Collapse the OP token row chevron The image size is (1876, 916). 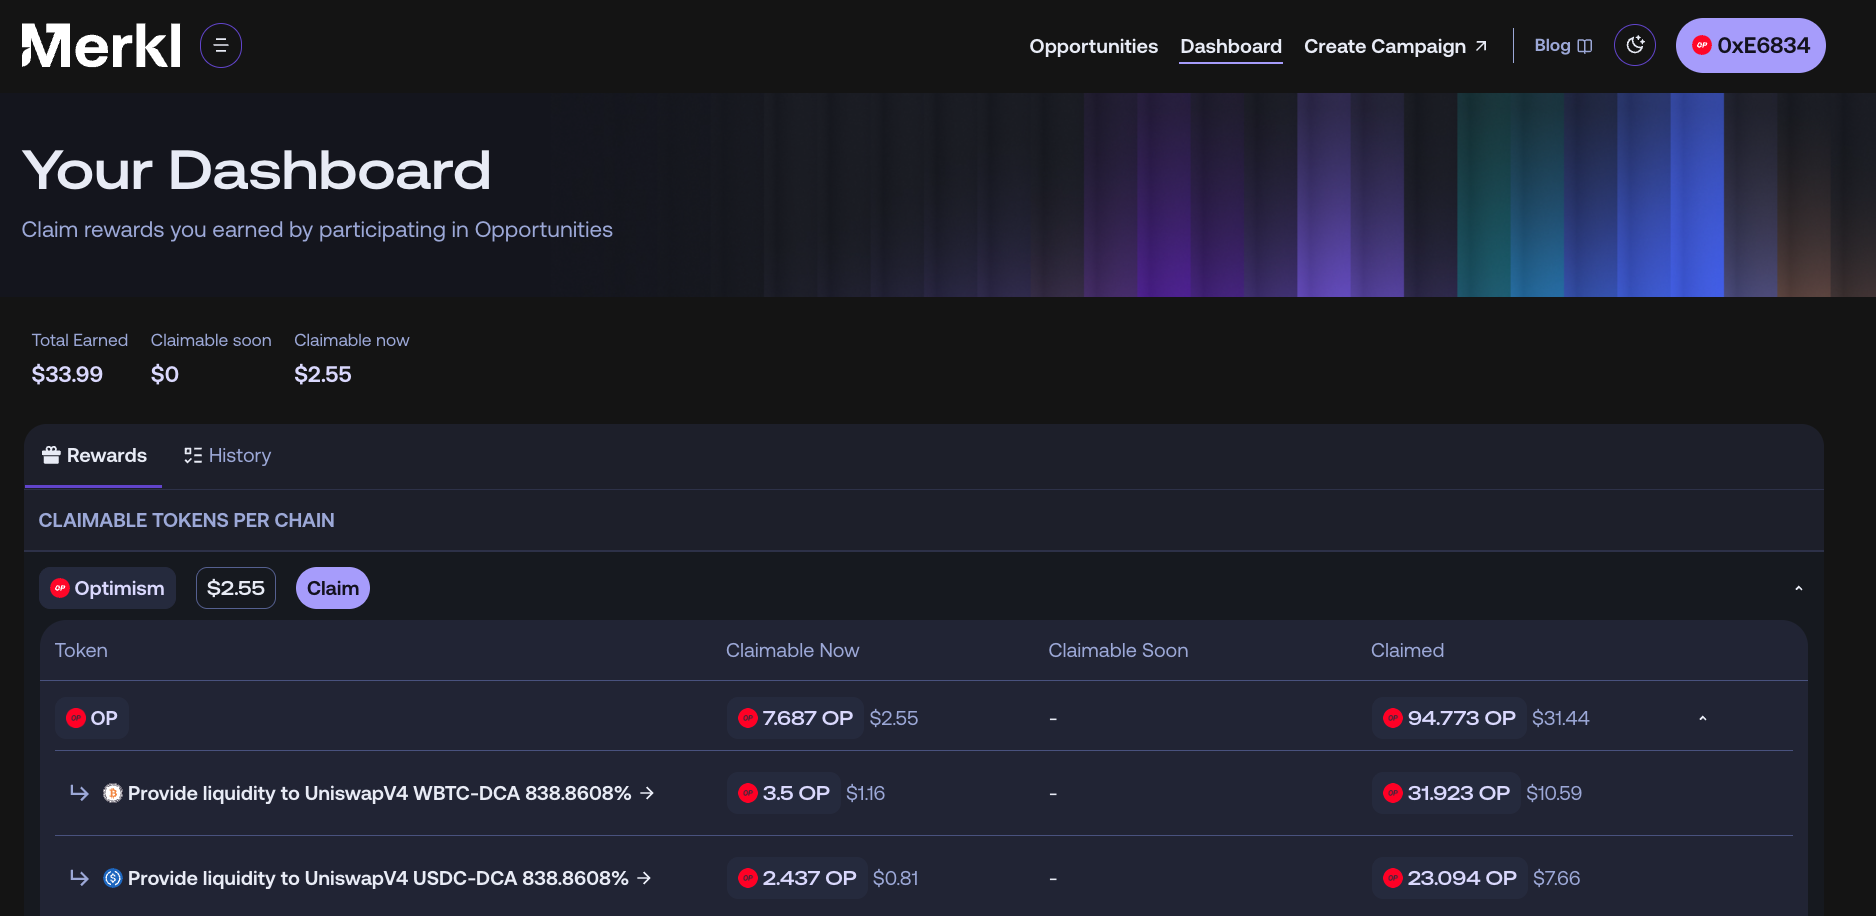point(1703,717)
